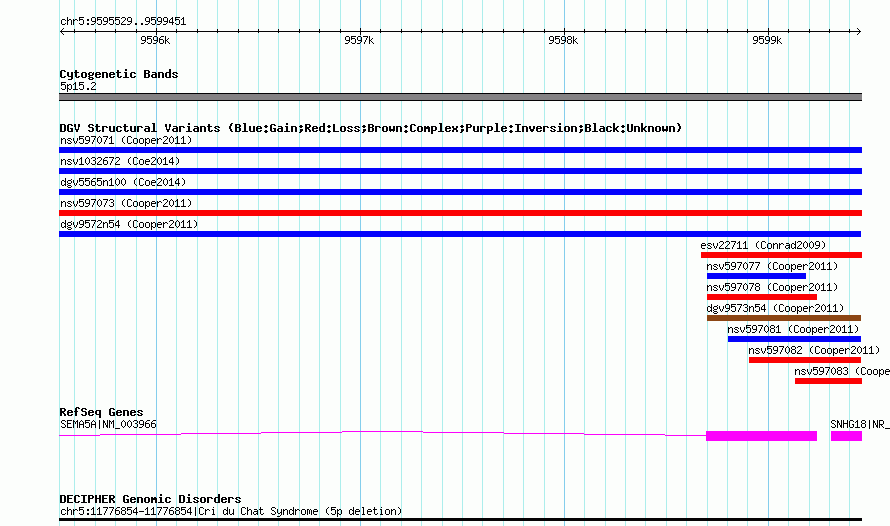The image size is (890, 526).
Task: Click the dgv9573n54 (Cooper2011) label
Action: pyautogui.click(x=775, y=308)
